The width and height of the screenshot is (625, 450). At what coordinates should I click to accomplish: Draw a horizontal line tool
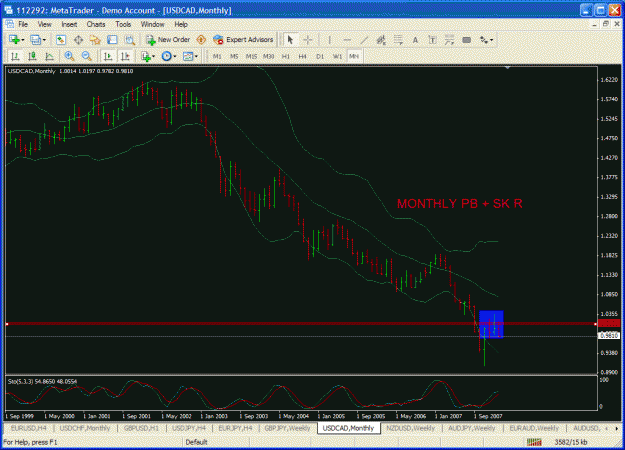347,40
